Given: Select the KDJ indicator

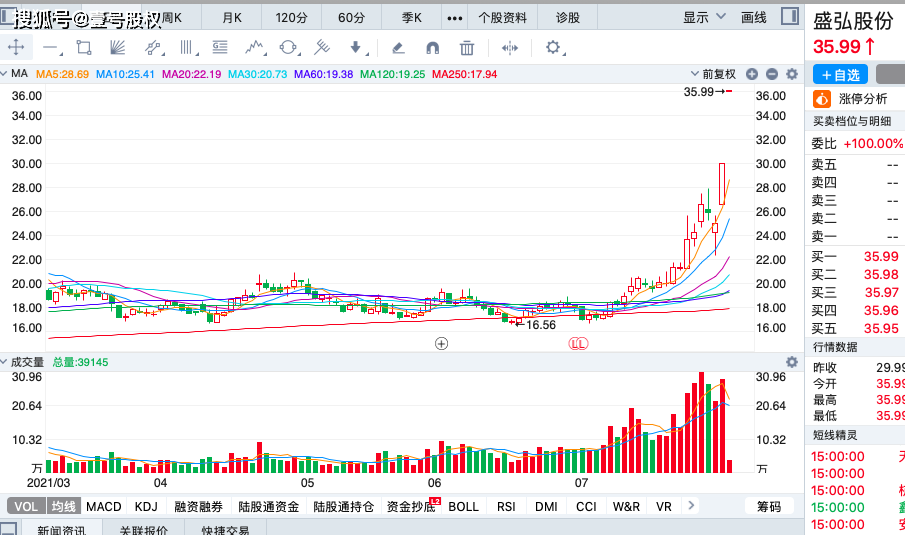Looking at the screenshot, I should 146,506.
